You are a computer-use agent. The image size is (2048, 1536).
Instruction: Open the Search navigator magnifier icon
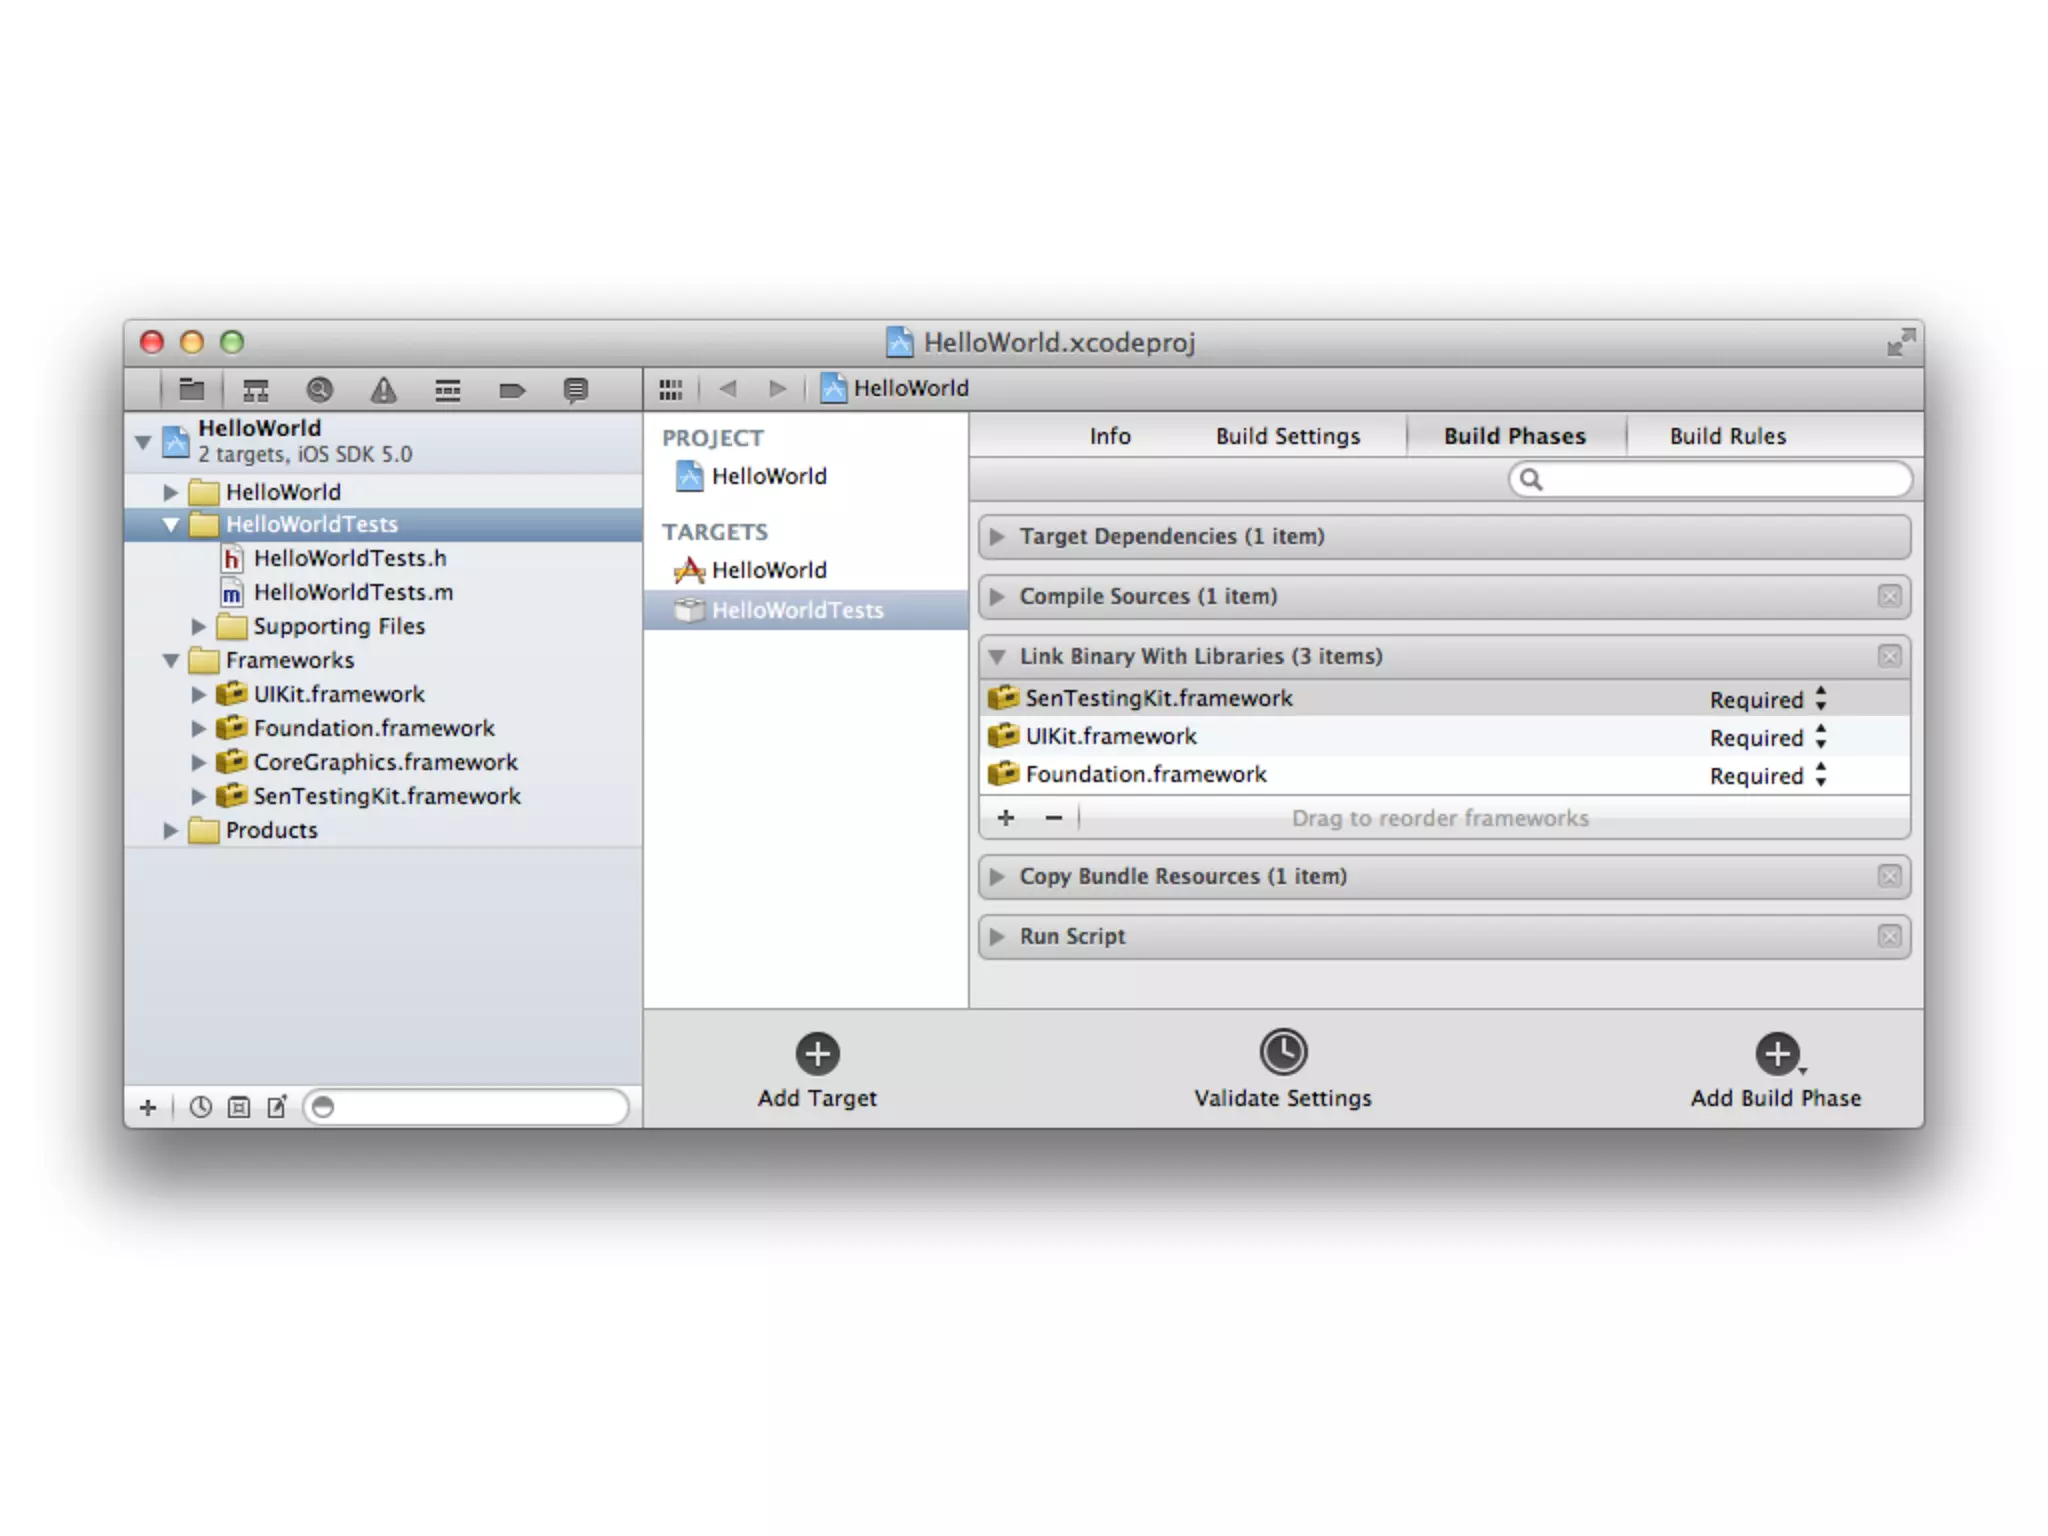click(x=320, y=389)
